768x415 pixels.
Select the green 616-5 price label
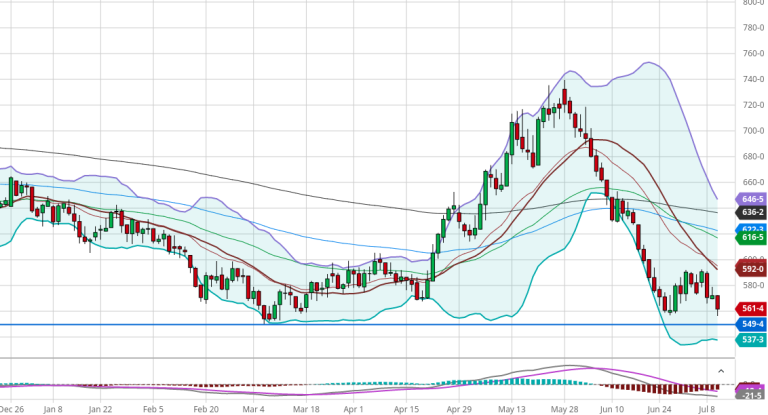[752, 238]
